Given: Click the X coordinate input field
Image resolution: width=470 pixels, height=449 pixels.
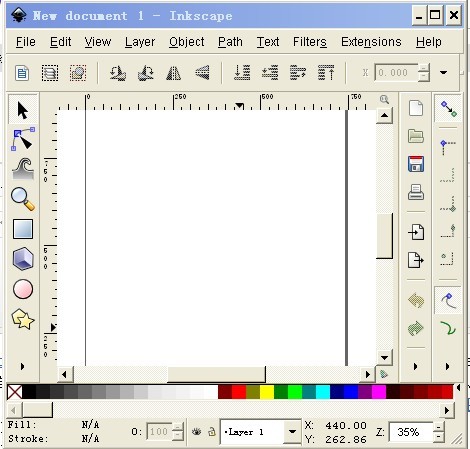Looking at the screenshot, I should pos(396,72).
